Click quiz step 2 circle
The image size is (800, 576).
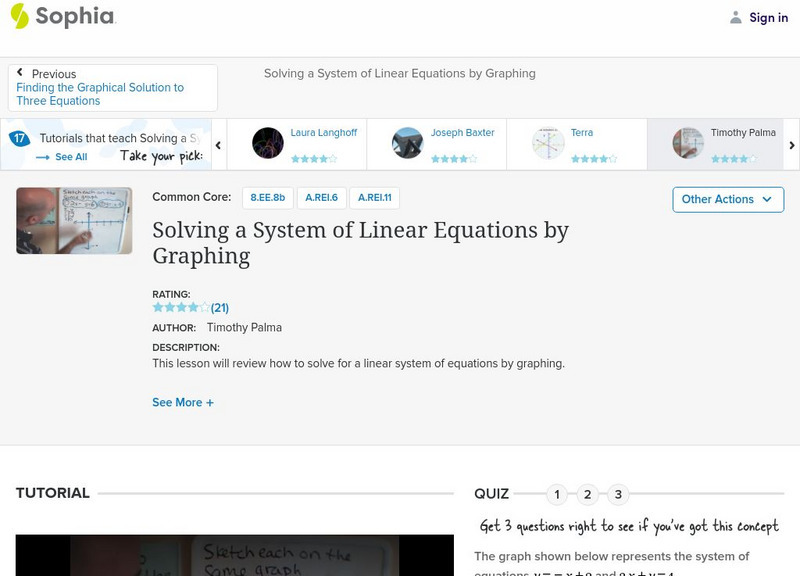coord(588,494)
